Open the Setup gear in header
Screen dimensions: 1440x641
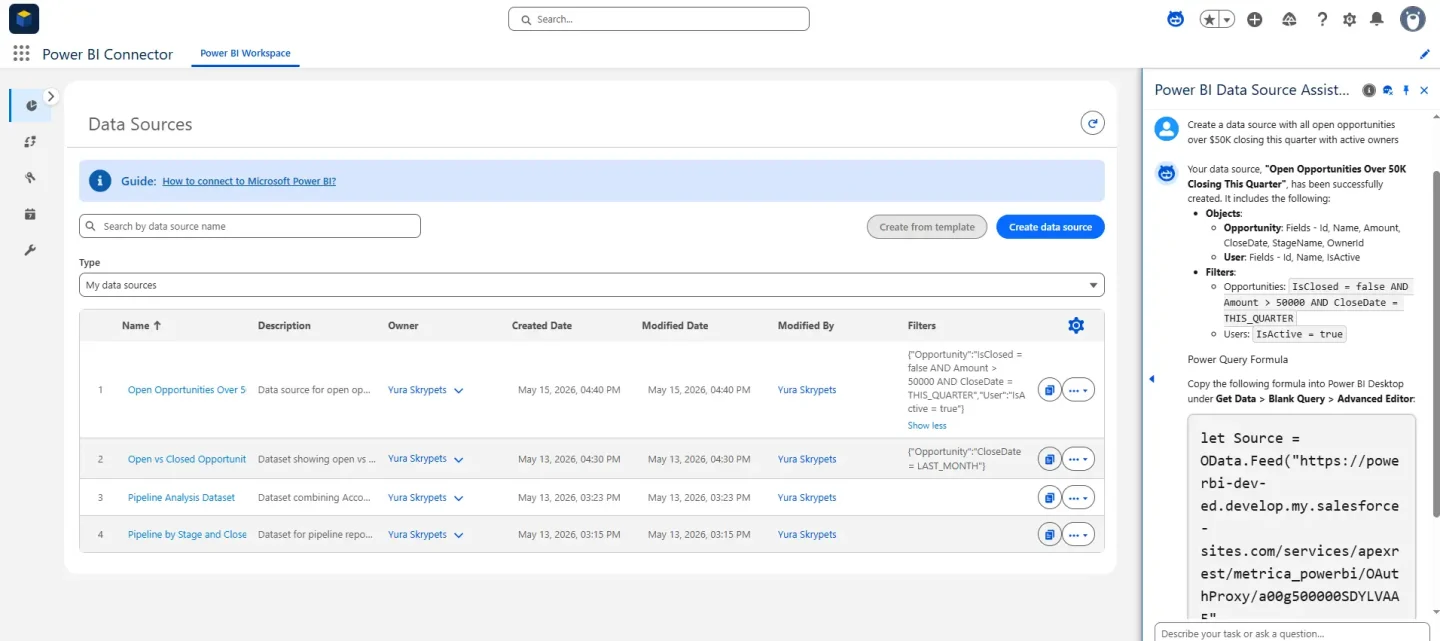1350,19
